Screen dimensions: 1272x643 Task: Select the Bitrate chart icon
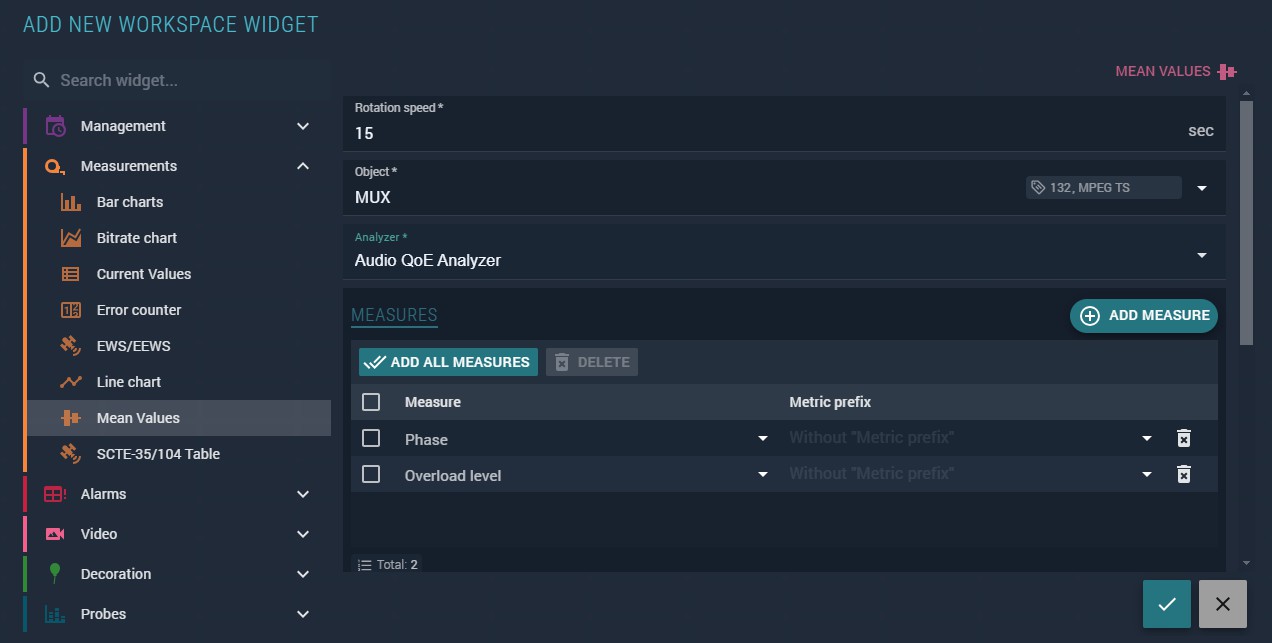[71, 238]
